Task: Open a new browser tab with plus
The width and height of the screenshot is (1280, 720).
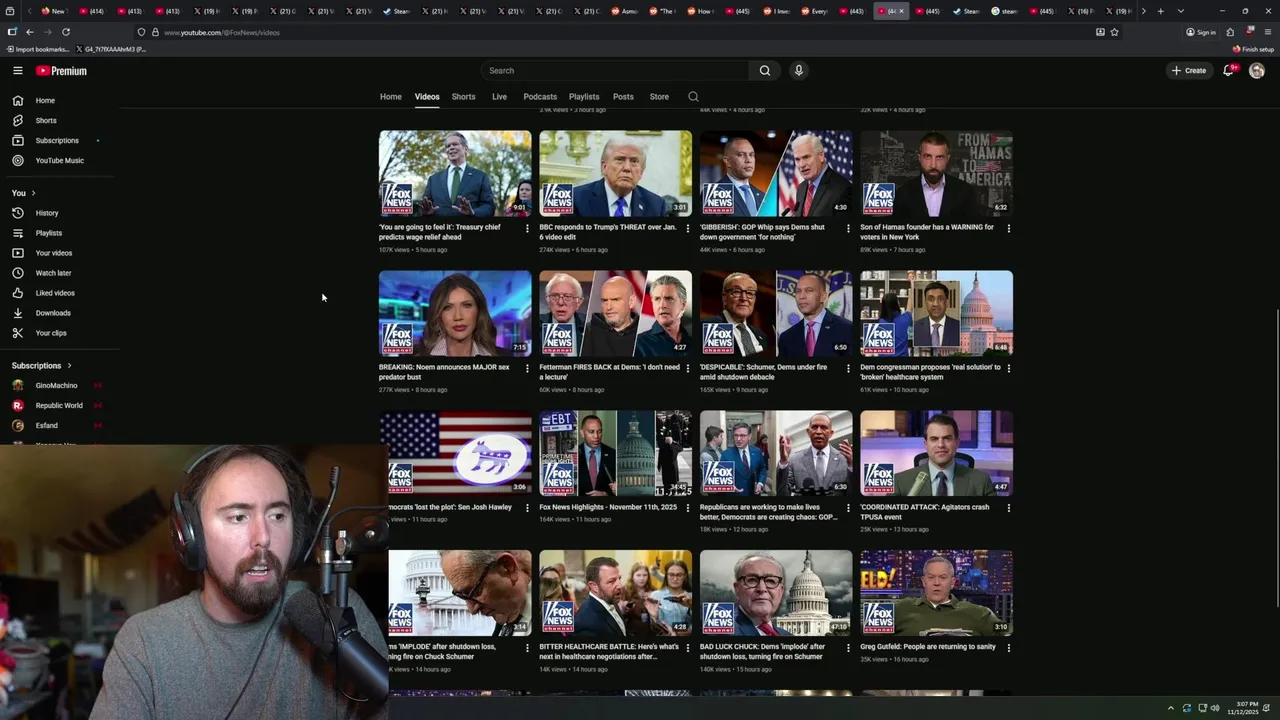Action: [1160, 11]
